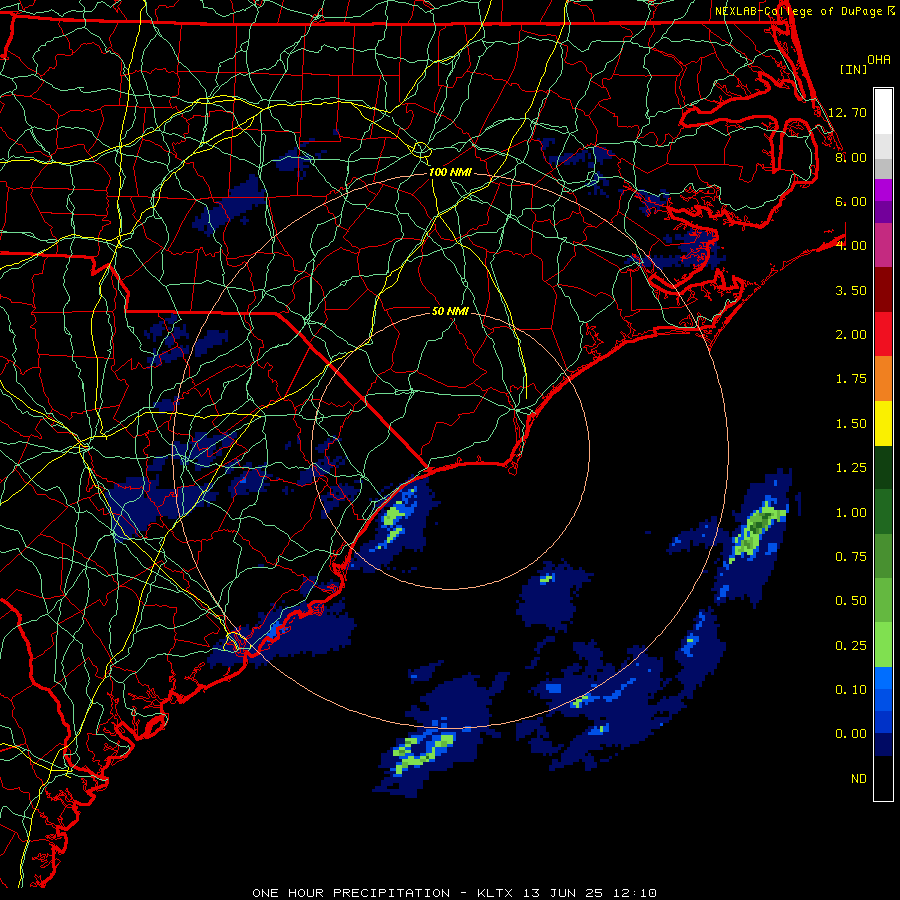Pick the darkest green legend swatch

point(883,467)
